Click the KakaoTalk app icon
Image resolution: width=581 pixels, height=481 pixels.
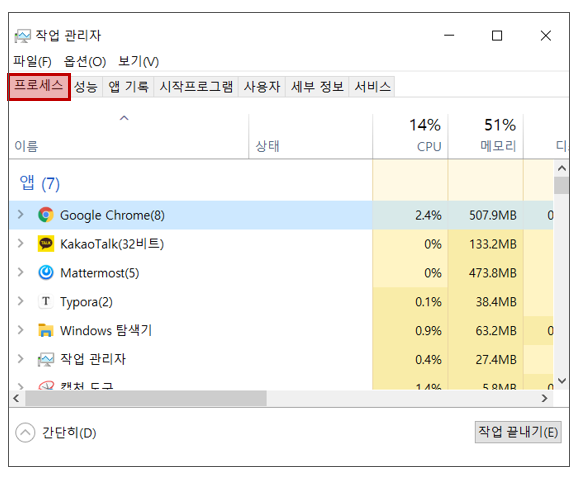pyautogui.click(x=46, y=243)
